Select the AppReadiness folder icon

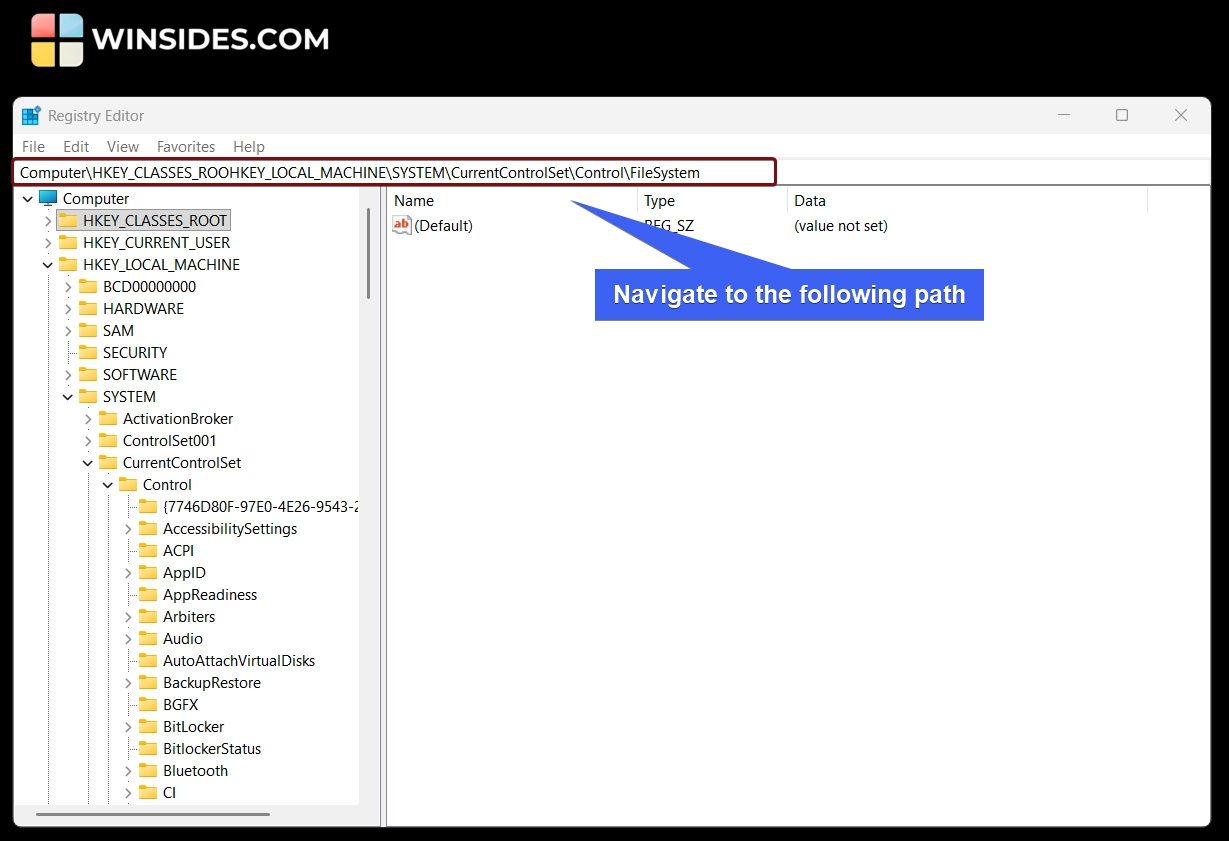[148, 595]
